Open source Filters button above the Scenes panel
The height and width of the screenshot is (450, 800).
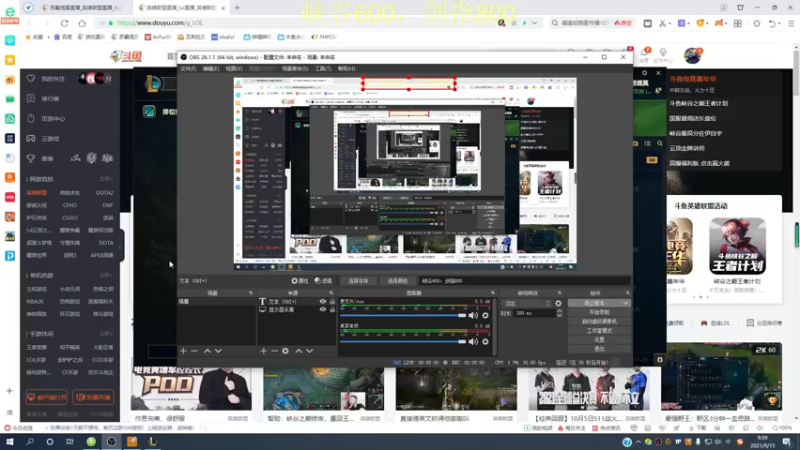point(323,281)
